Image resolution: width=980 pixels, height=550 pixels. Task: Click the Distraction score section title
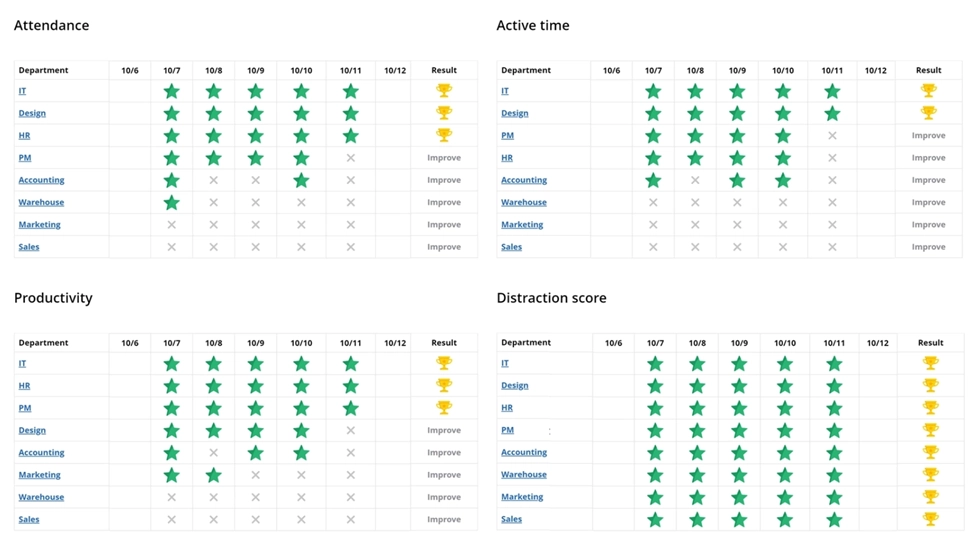551,298
